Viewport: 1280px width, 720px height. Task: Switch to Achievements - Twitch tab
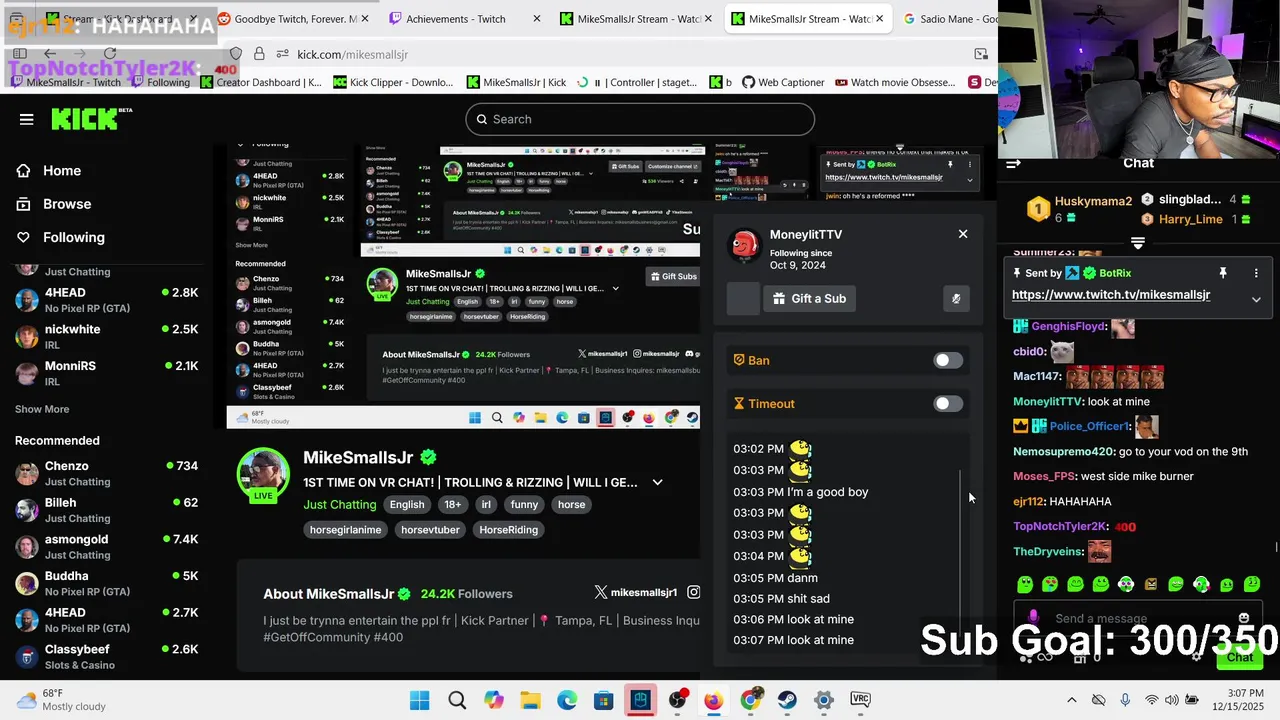tap(466, 19)
